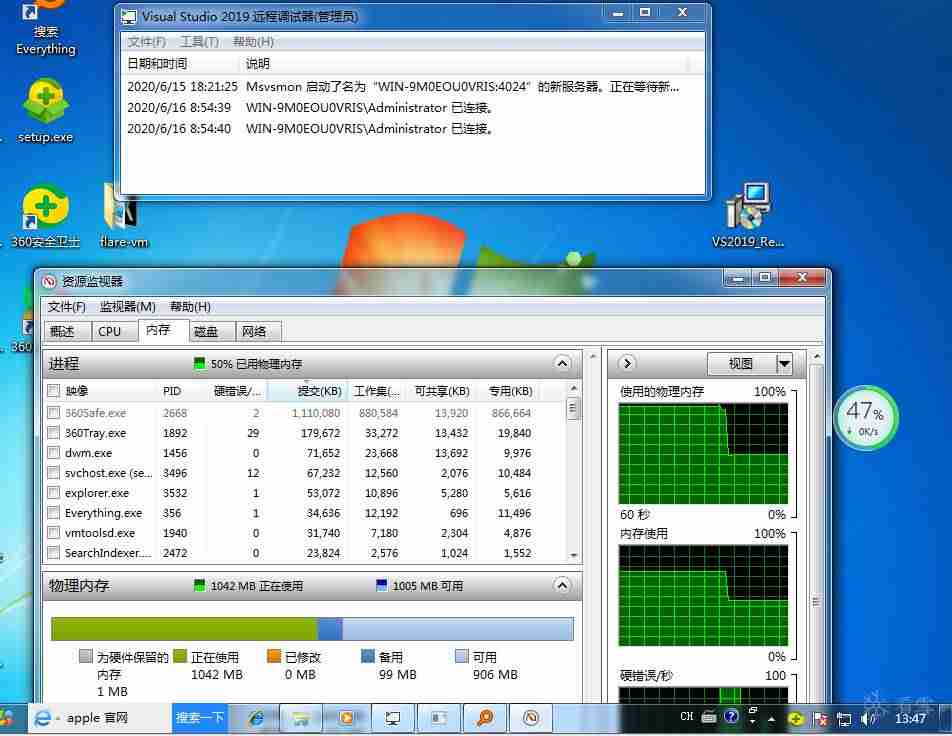
Task: Click the 360 memory usage 47% floating ball
Action: pos(865,418)
